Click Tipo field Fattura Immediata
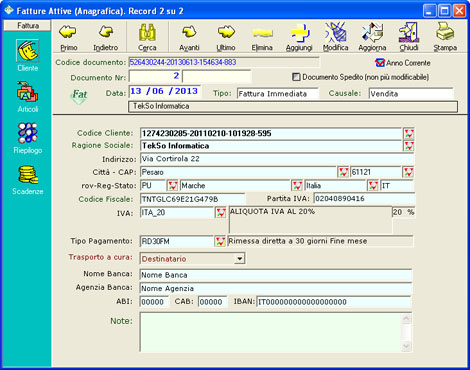Image resolution: width=470 pixels, height=370 pixels. coord(278,94)
